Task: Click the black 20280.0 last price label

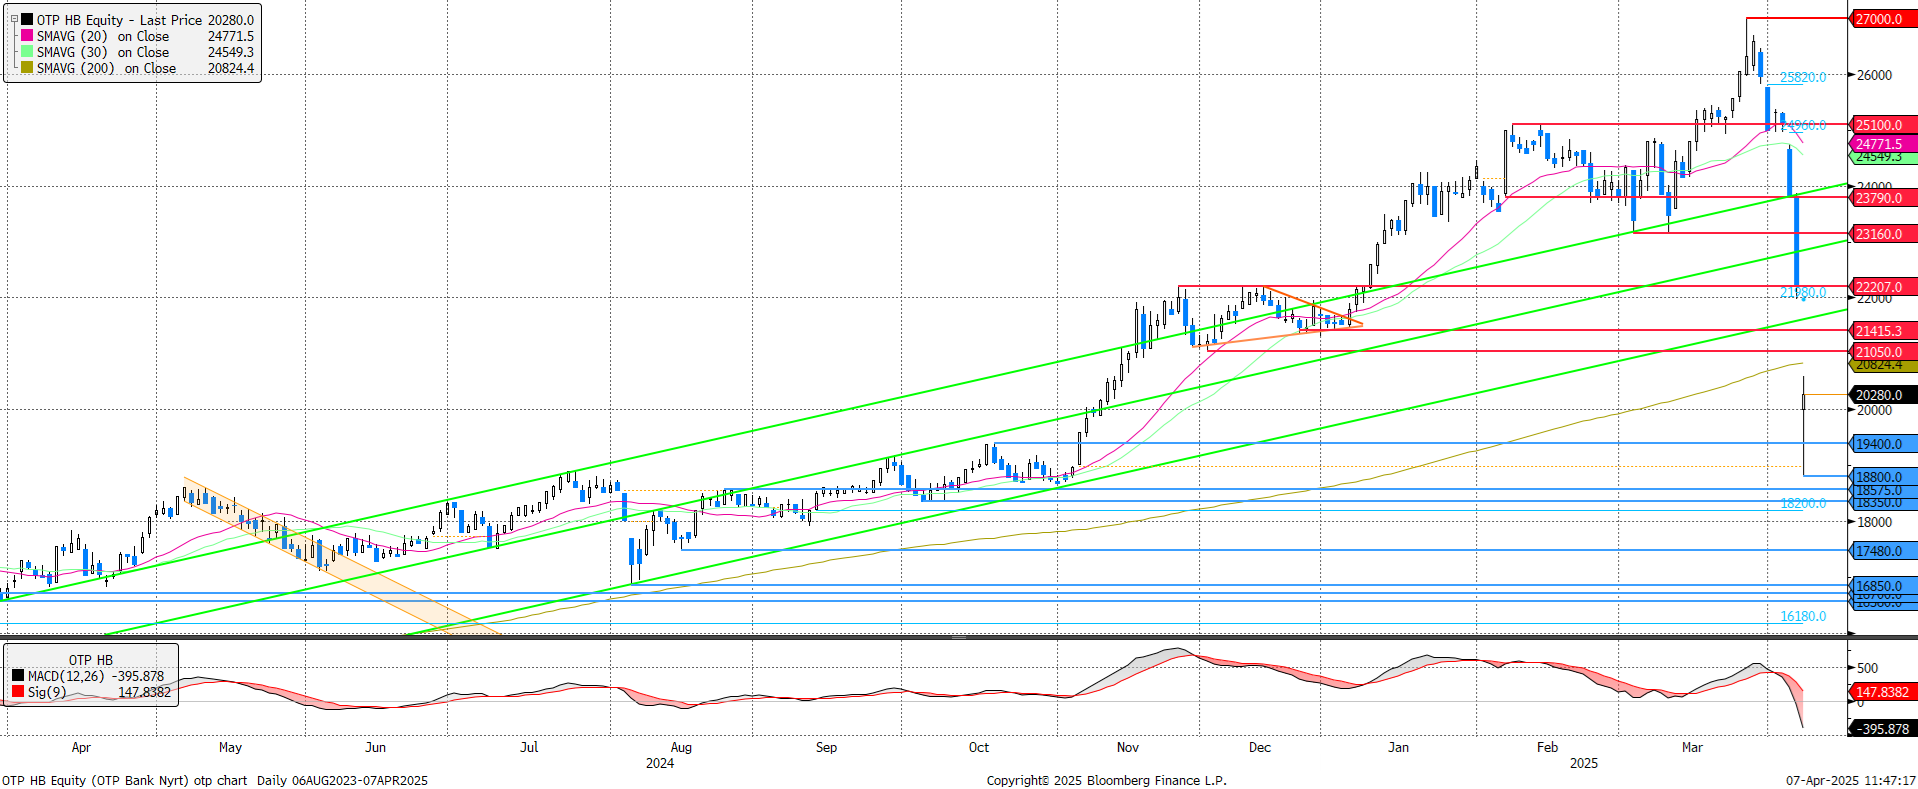Action: click(x=1882, y=395)
